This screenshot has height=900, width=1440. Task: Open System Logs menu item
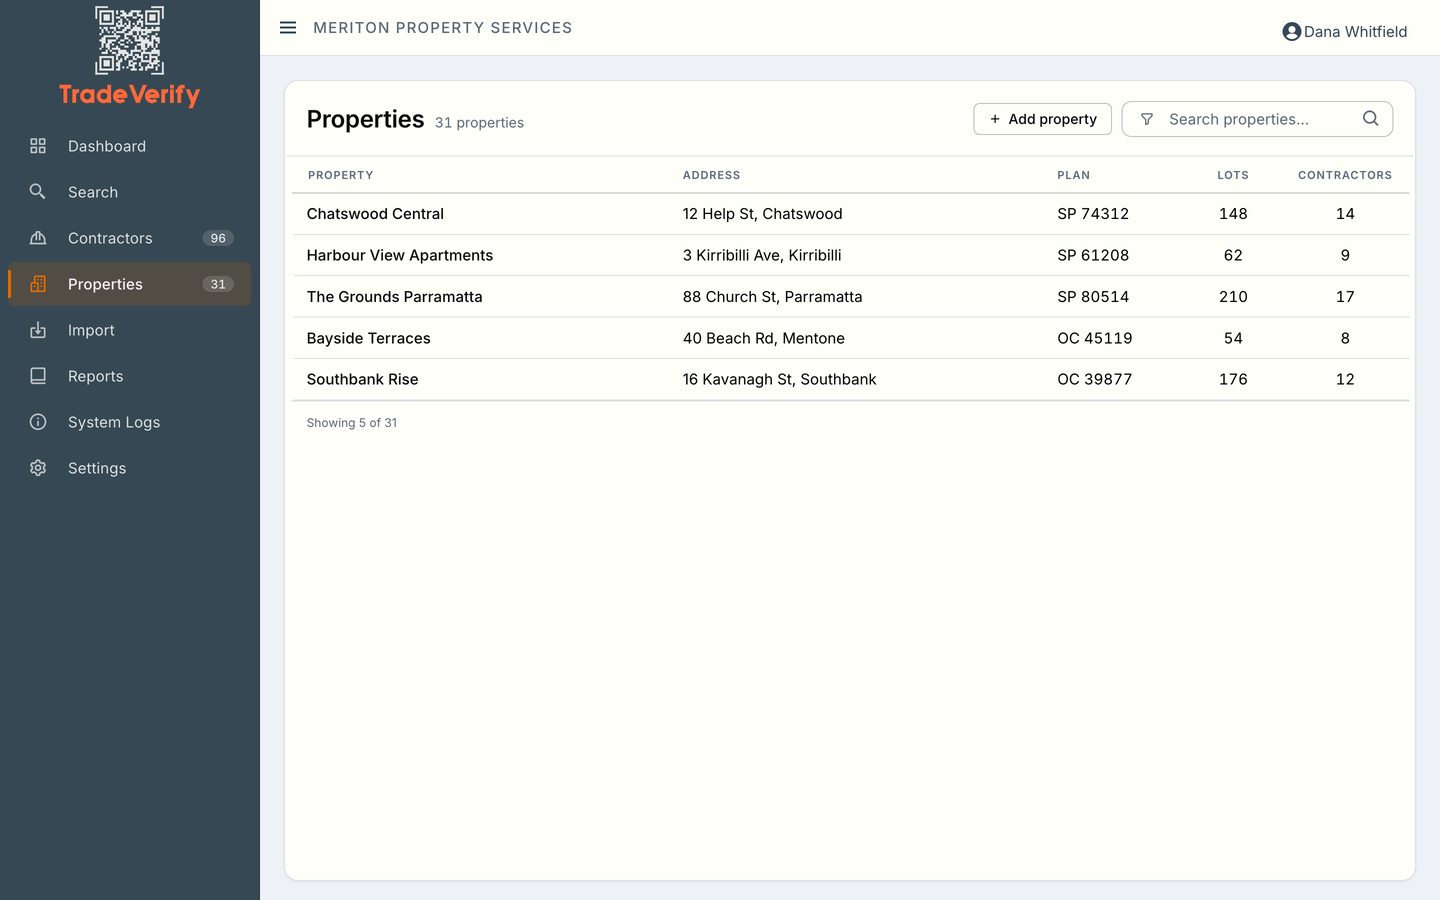(x=130, y=422)
